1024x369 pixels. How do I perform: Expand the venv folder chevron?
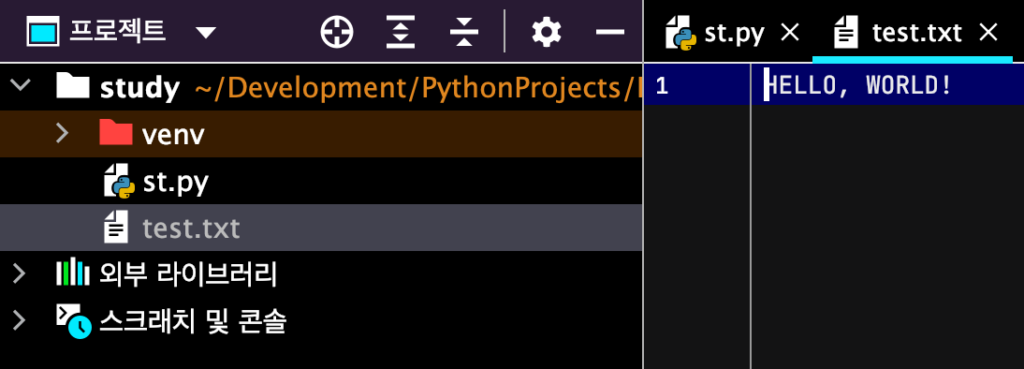tap(62, 133)
